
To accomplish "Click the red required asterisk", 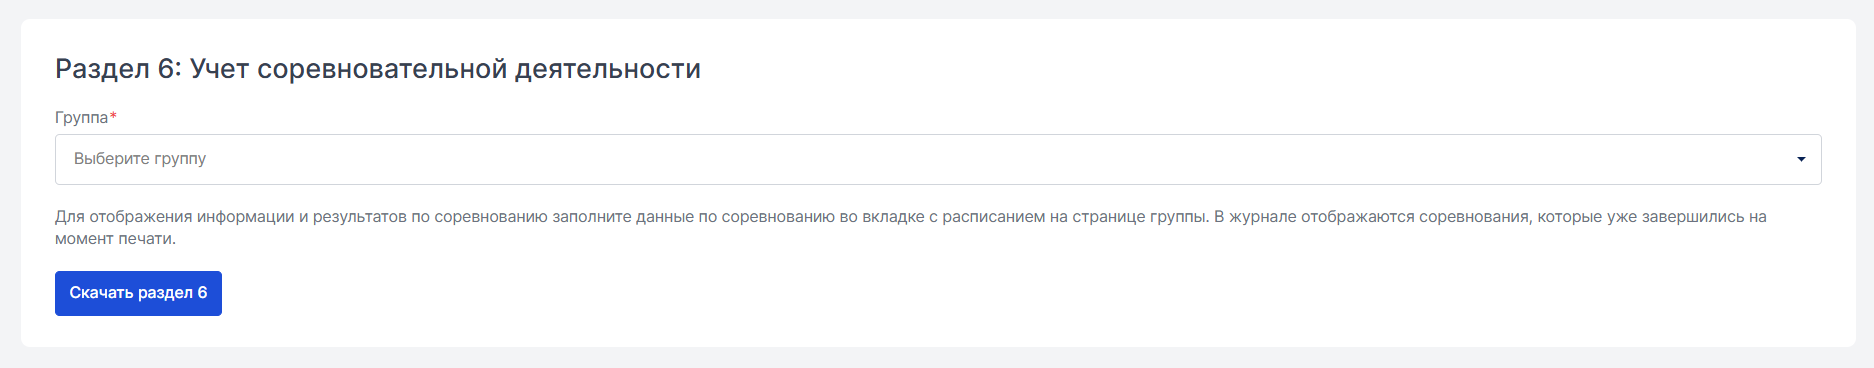I will 113,116.
